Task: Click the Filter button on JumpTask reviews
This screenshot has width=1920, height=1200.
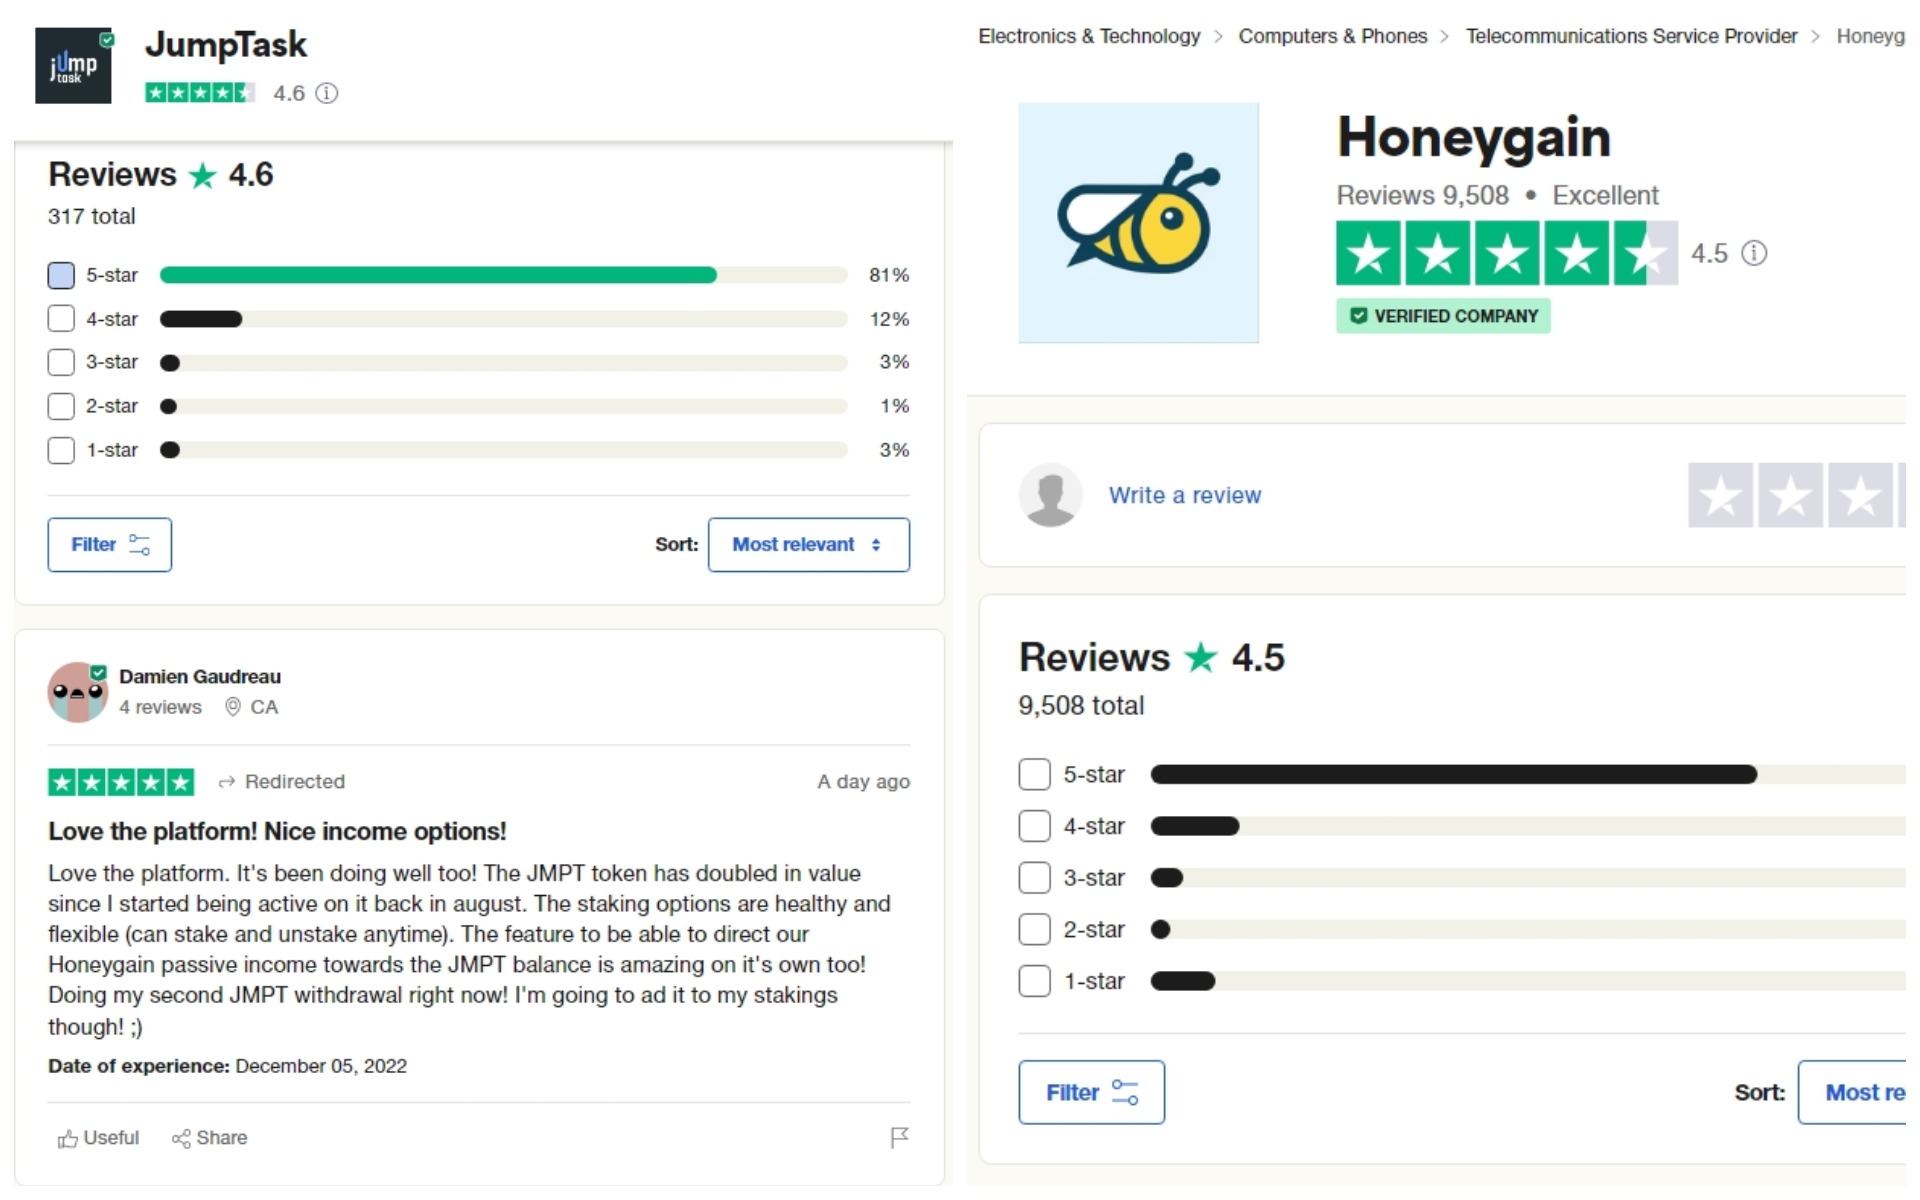Action: pos(109,545)
